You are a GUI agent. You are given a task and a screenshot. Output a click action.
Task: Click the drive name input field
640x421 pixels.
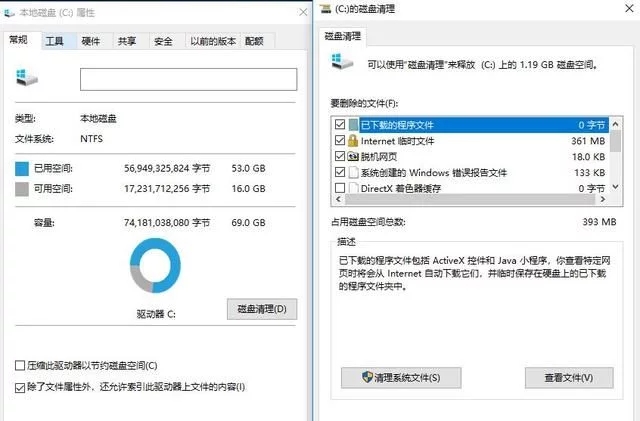(x=188, y=79)
